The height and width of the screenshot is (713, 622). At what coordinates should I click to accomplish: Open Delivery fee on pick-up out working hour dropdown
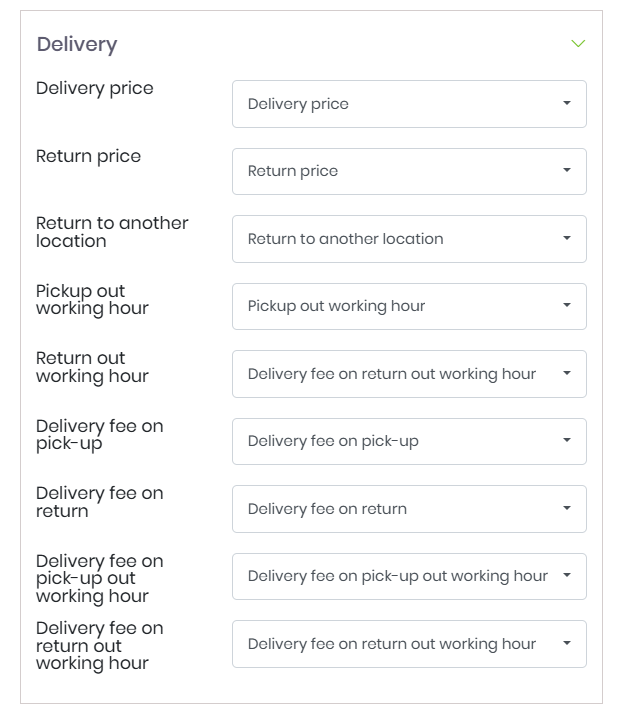pyautogui.click(x=408, y=576)
